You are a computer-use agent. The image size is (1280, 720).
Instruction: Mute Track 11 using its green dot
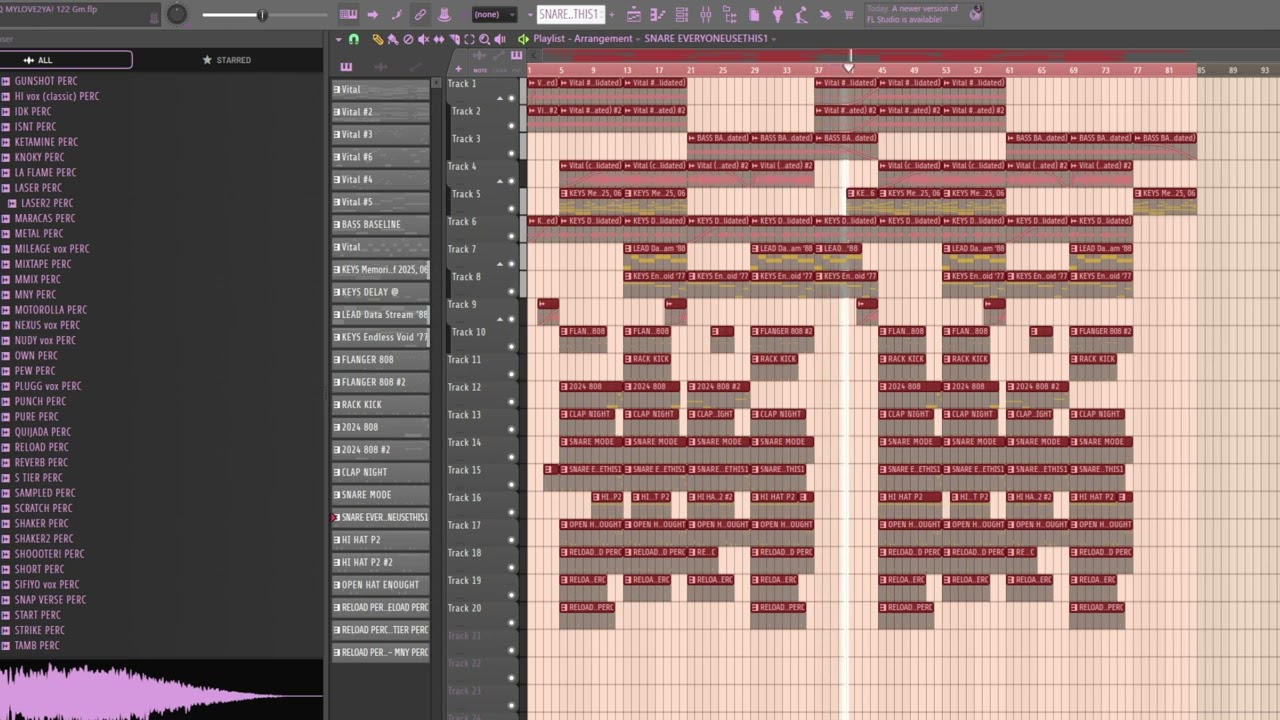[x=511, y=374]
